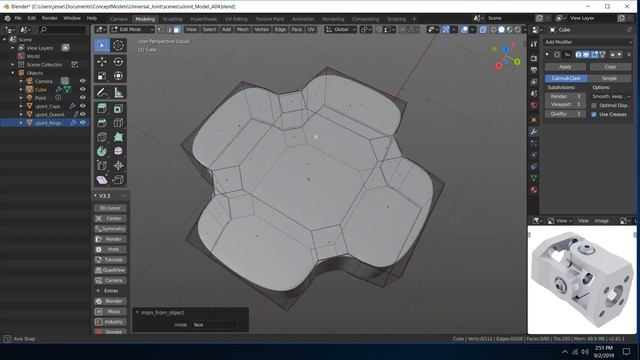The image size is (640, 360).
Task: Select the Extrude Region tool
Action: [x=102, y=109]
